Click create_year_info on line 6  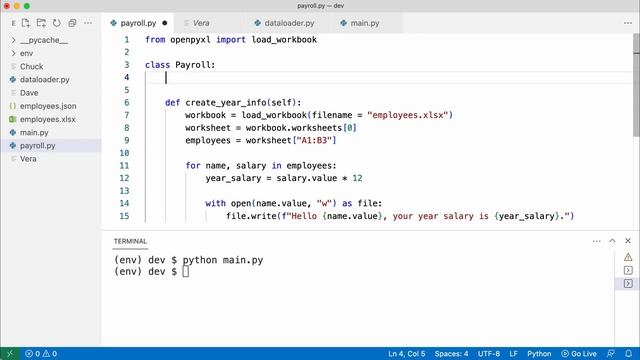226,103
